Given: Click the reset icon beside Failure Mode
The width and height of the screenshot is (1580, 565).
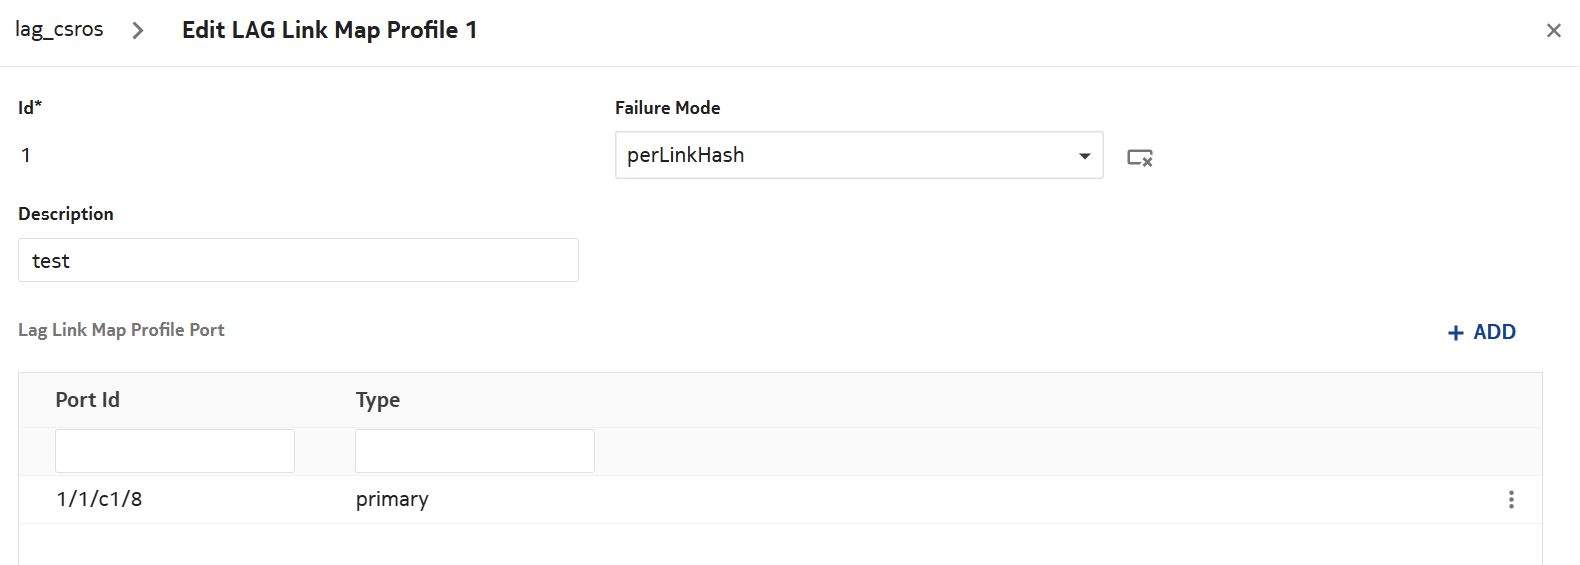Looking at the screenshot, I should coord(1139,157).
